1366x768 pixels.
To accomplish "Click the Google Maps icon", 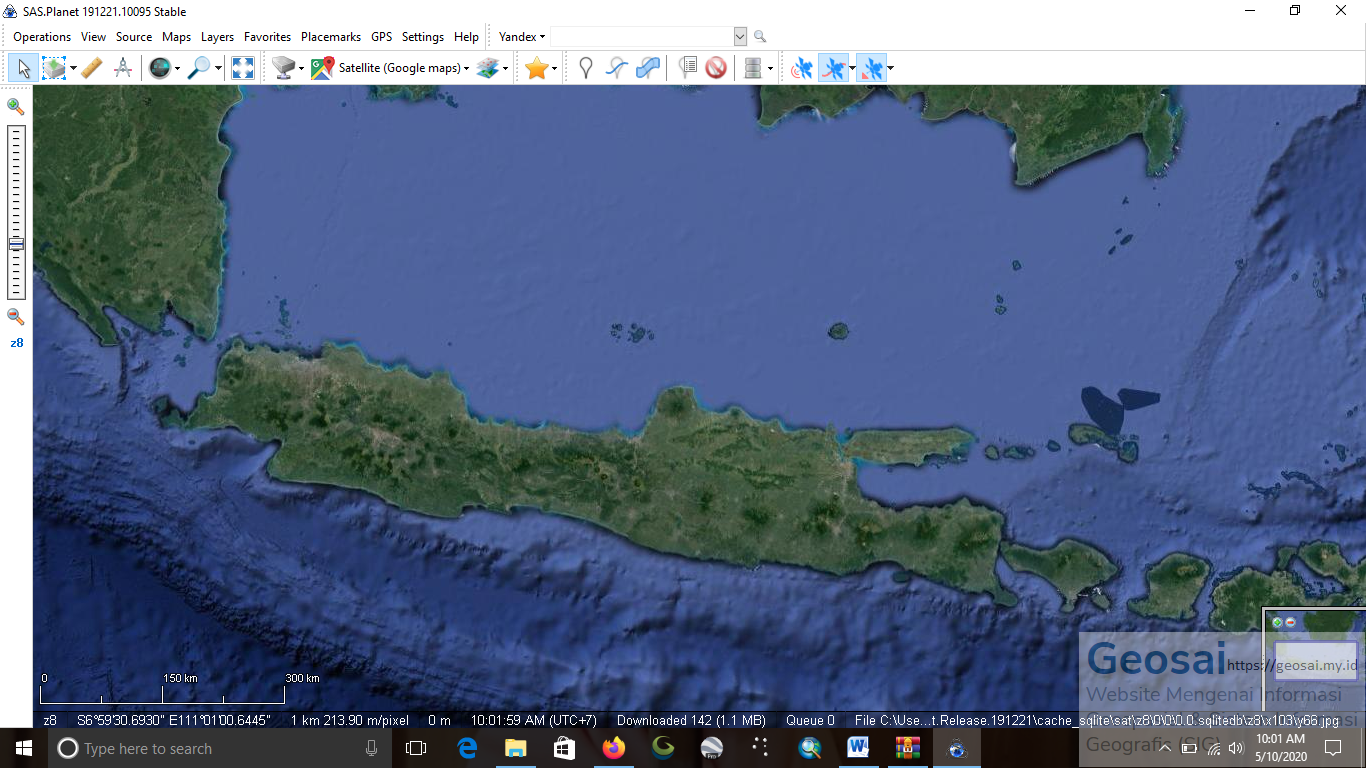I will tap(322, 68).
